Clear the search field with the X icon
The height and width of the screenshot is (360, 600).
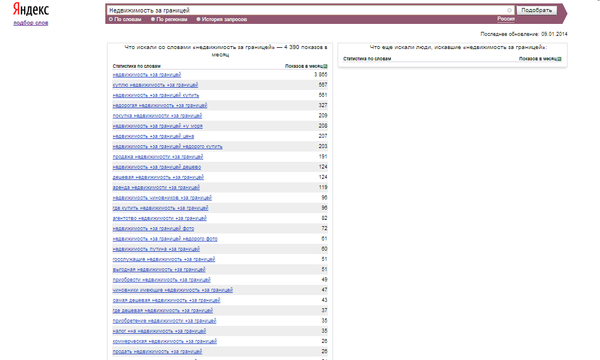[509, 10]
